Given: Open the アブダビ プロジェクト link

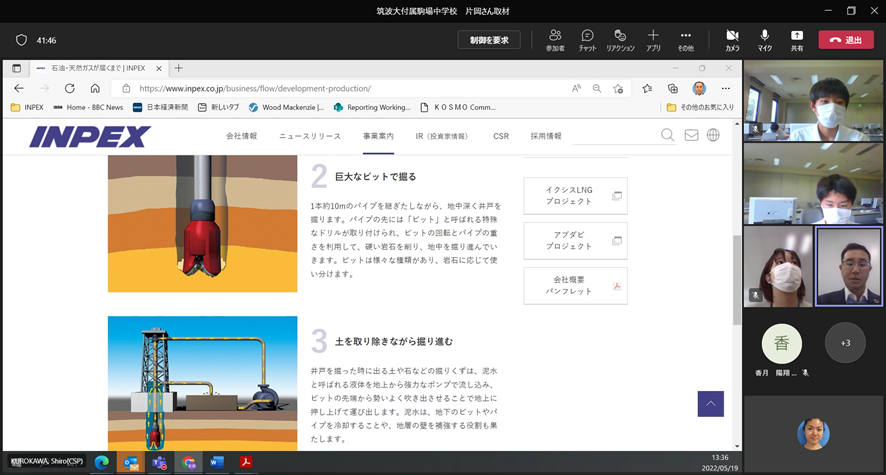Looking at the screenshot, I should coord(575,241).
